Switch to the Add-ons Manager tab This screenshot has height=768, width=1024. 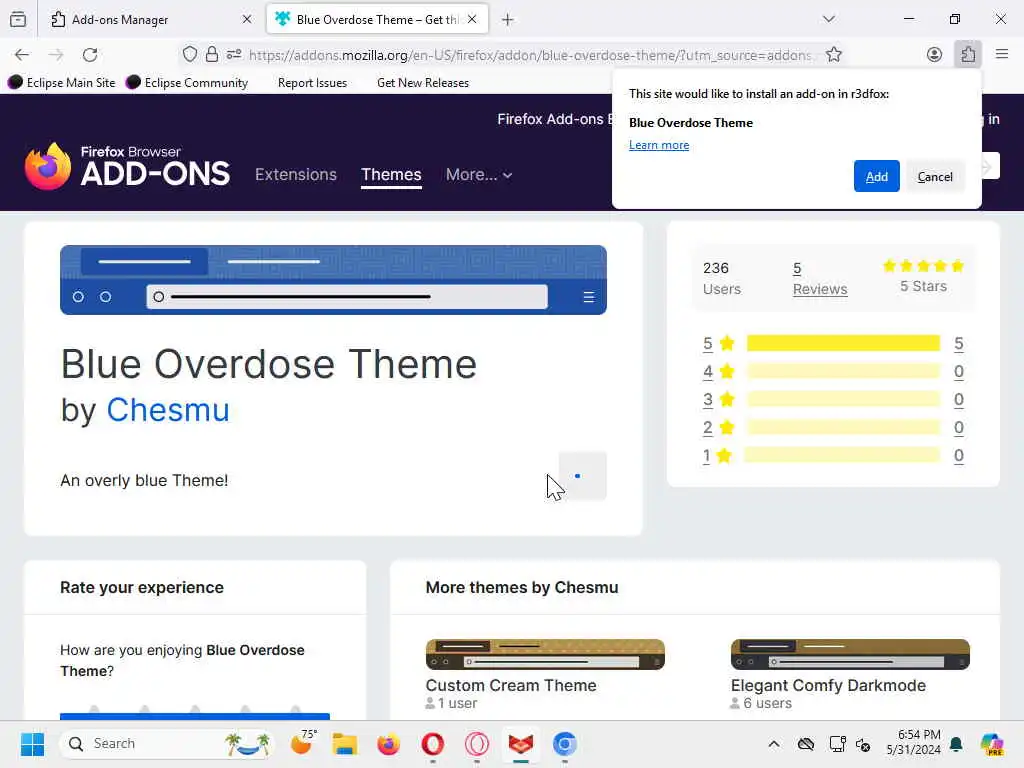point(152,20)
